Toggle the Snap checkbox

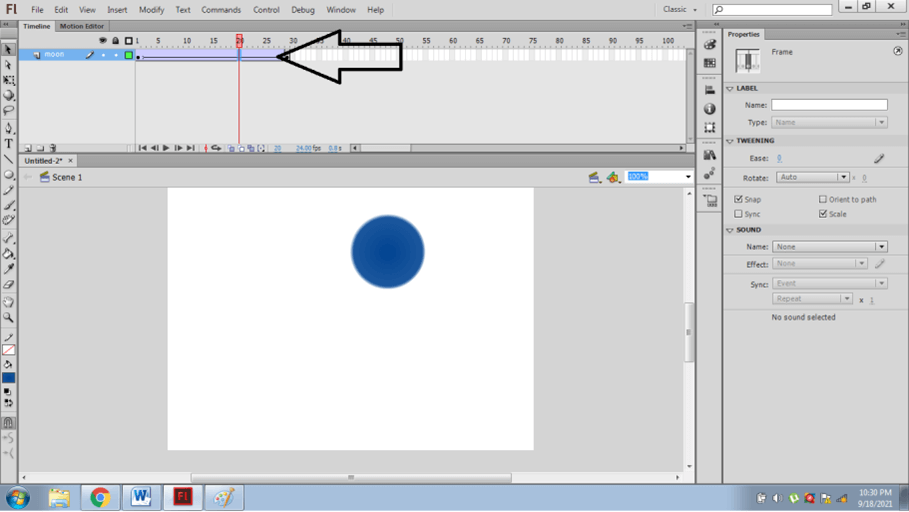[739, 199]
